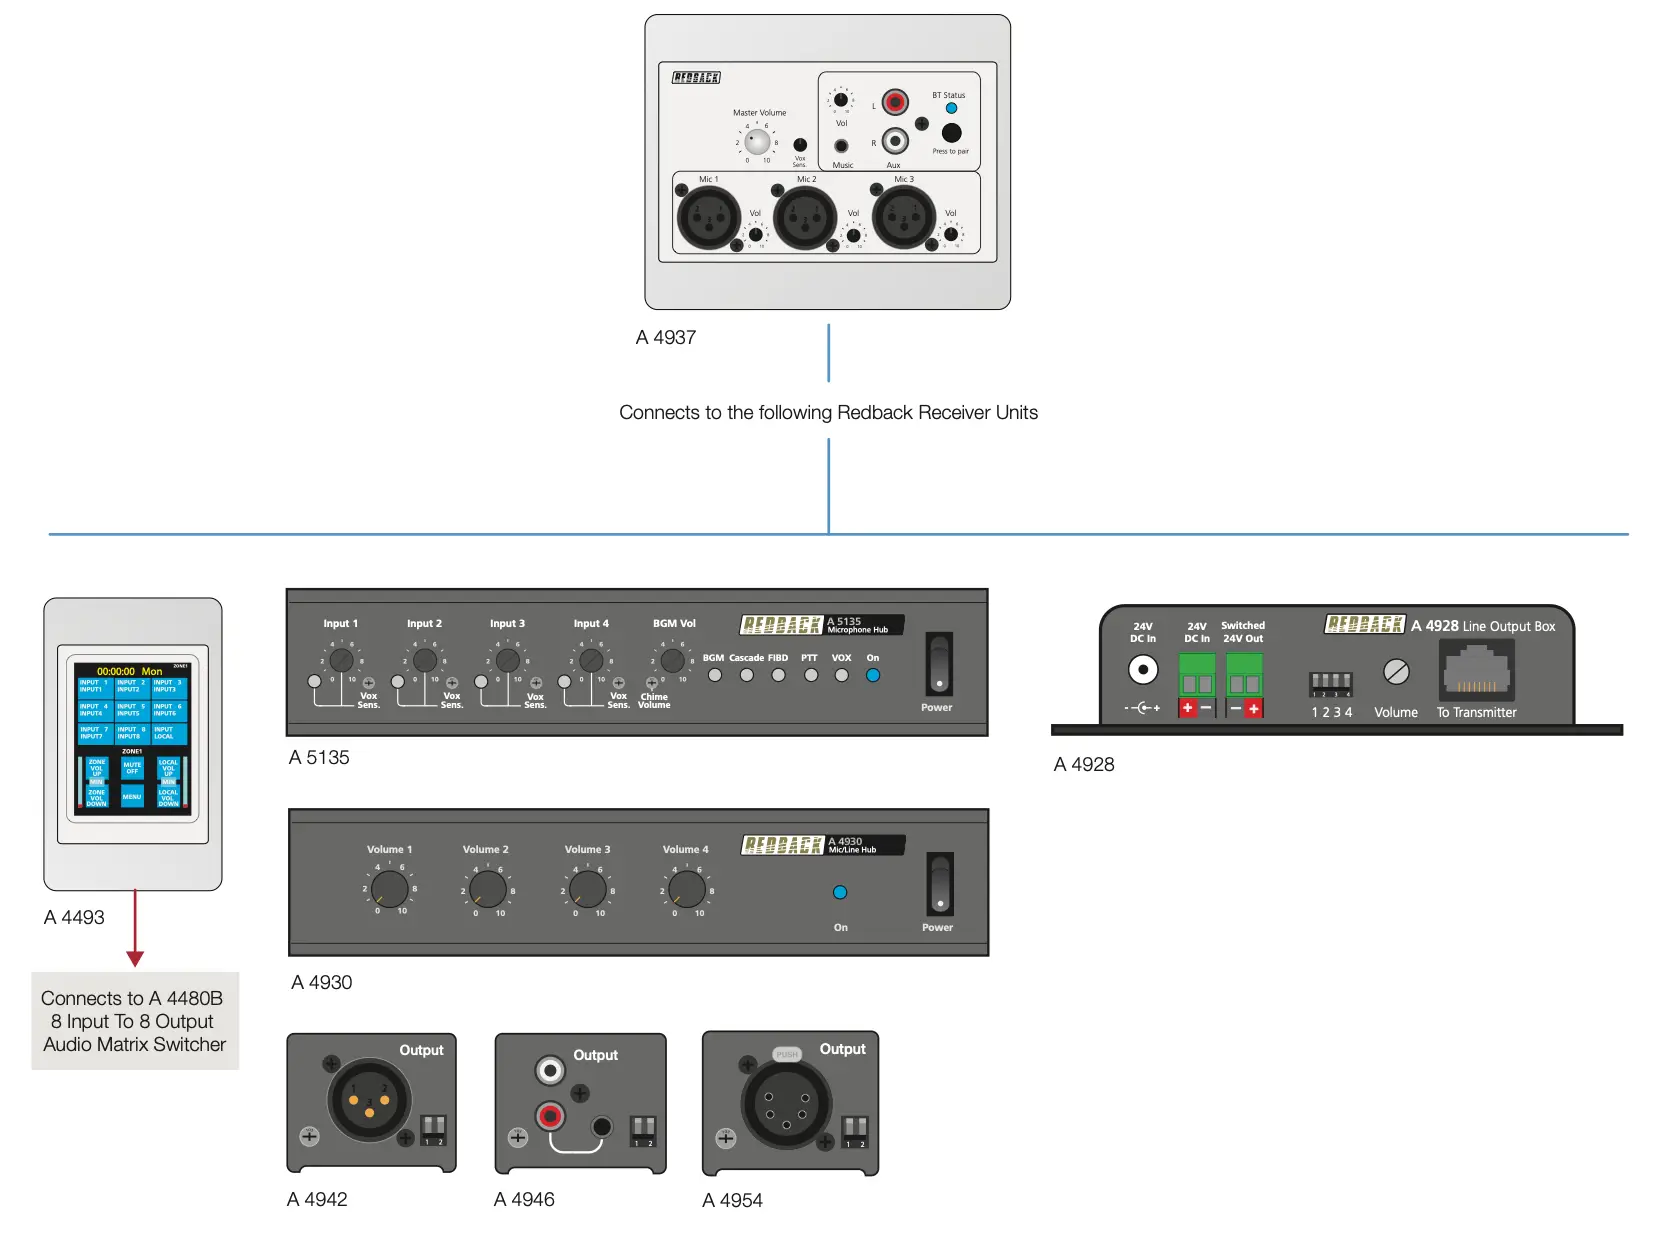The width and height of the screenshot is (1657, 1246).
Task: Turn the Mic 1 Vol knob
Action: [756, 235]
